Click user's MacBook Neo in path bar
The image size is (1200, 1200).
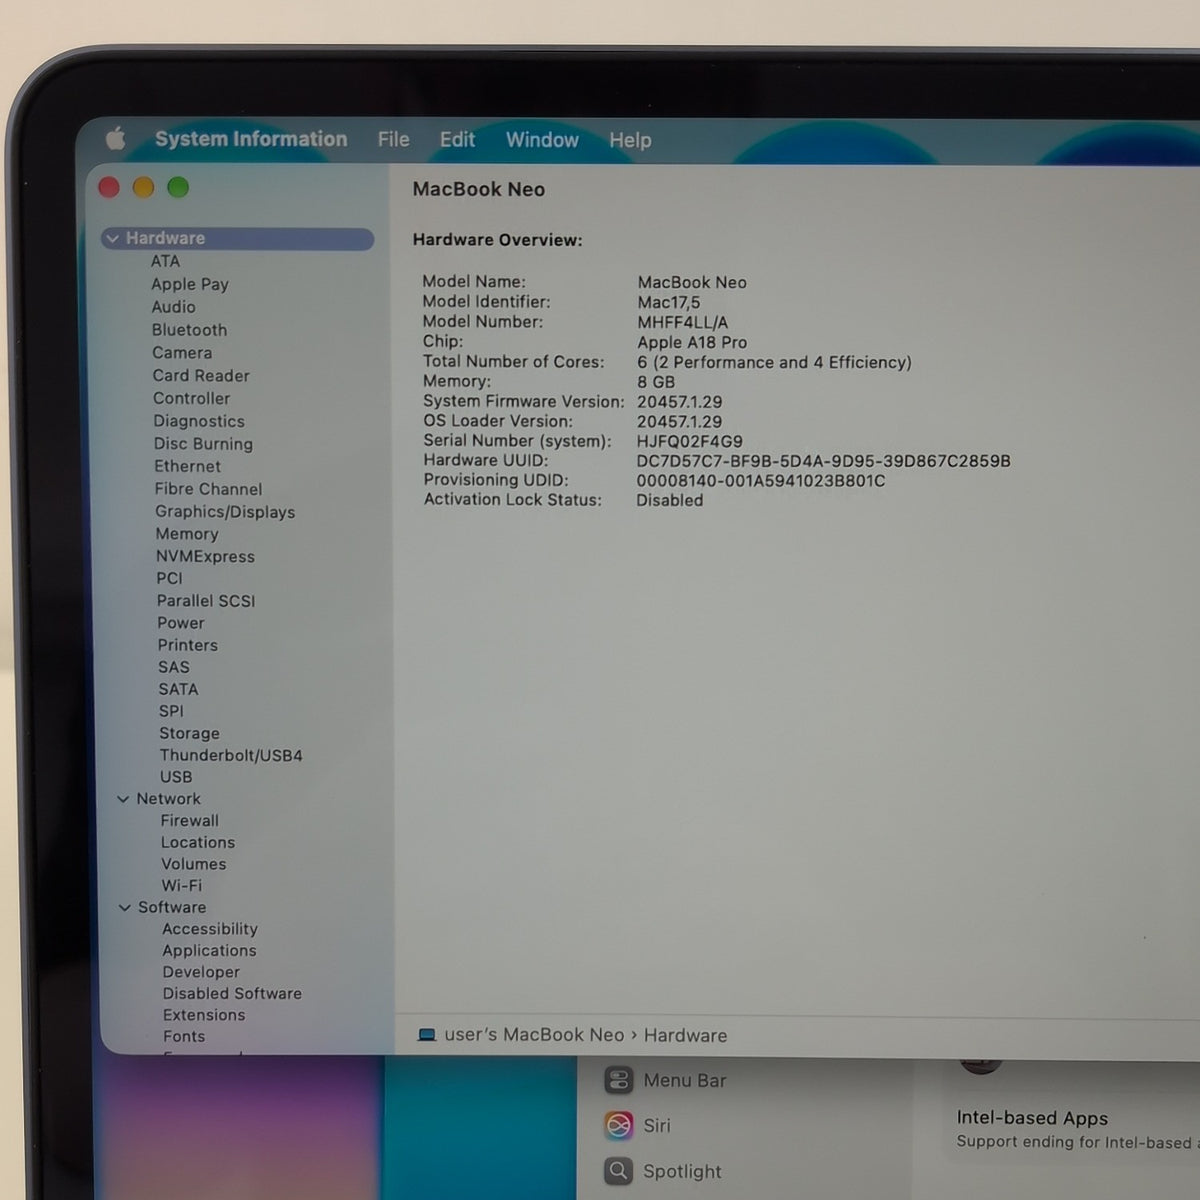pos(534,1035)
